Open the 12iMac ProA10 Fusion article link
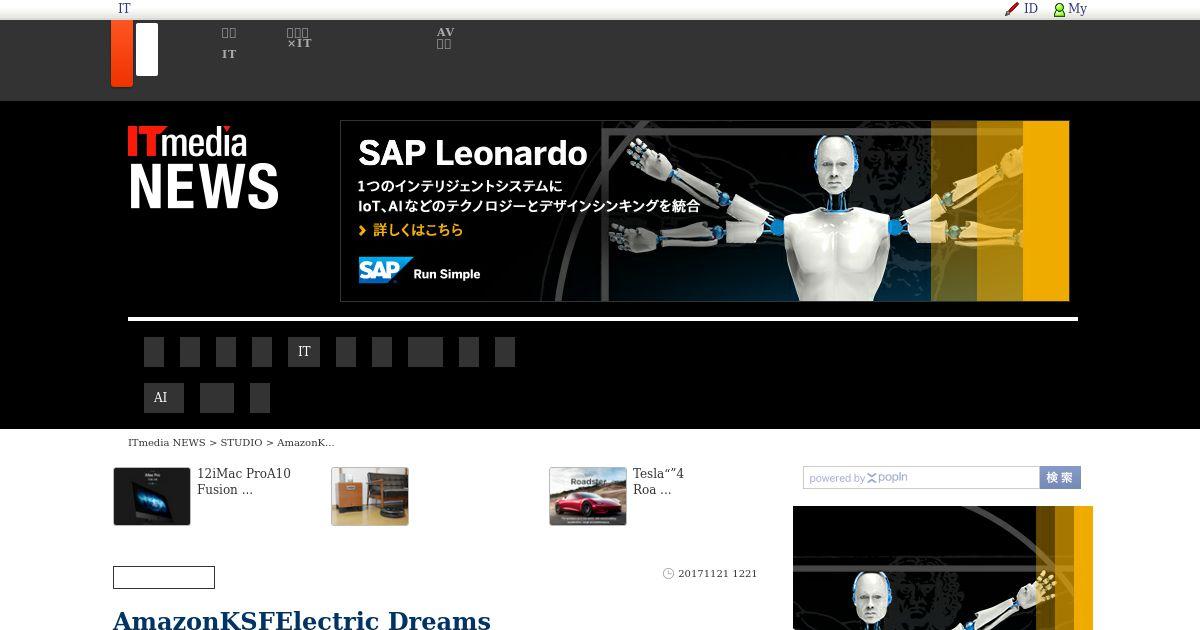 click(243, 482)
